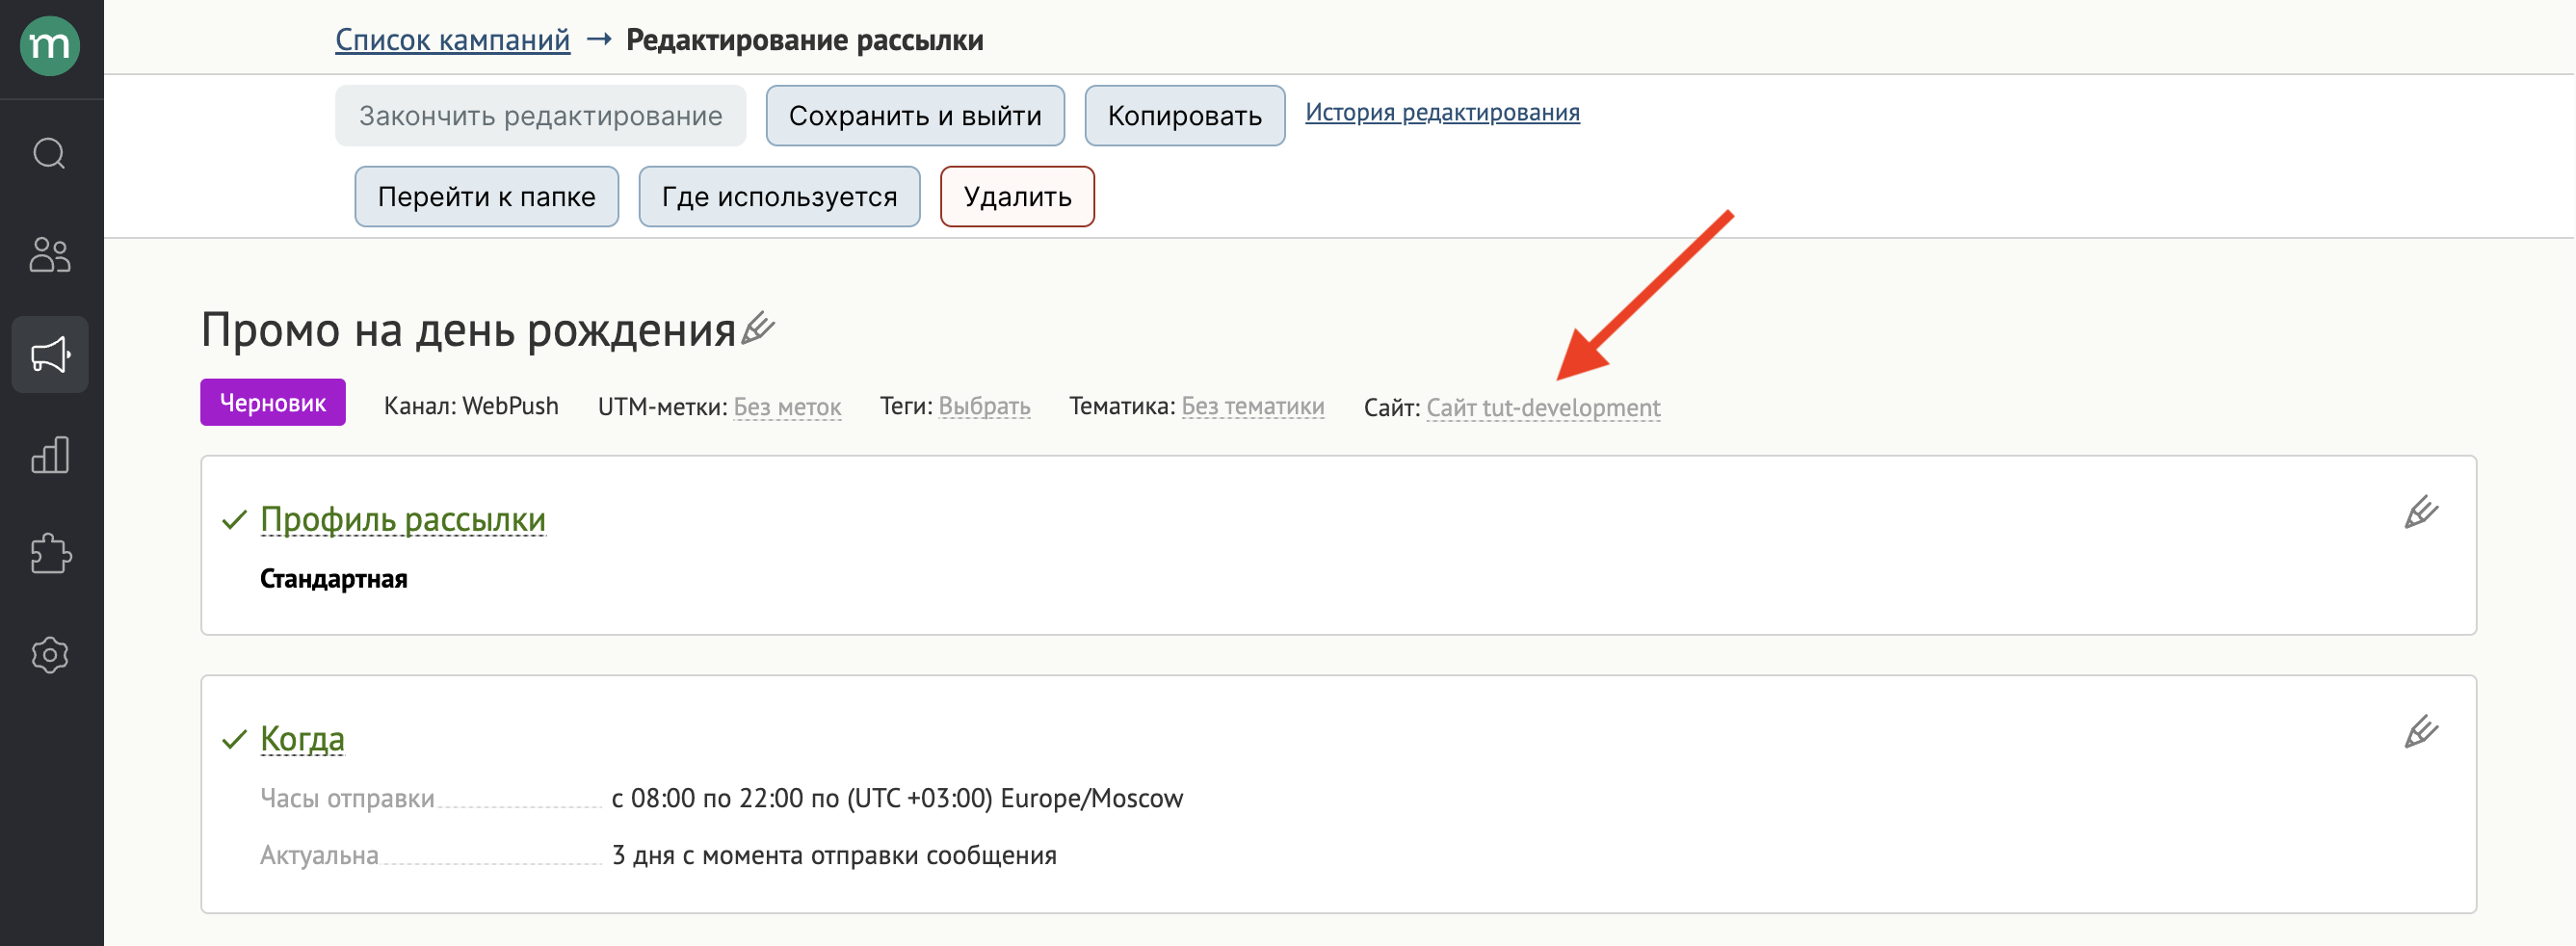Click the 'Часы отправки' label

coord(347,799)
